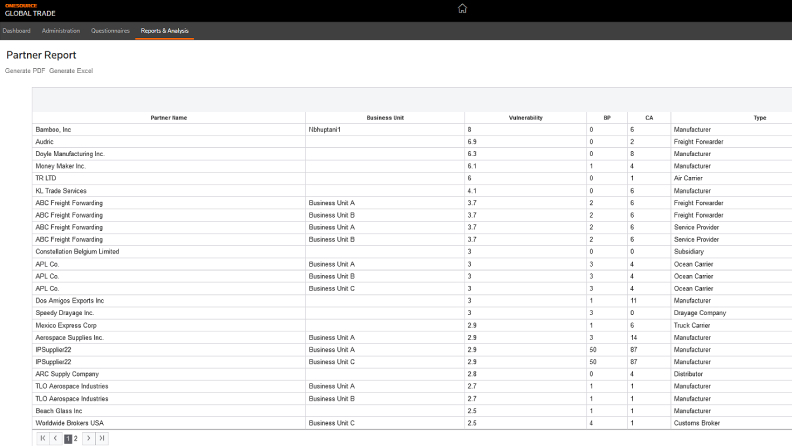Sort by the Business Unit column header
The image size is (792, 446).
pyautogui.click(x=385, y=118)
